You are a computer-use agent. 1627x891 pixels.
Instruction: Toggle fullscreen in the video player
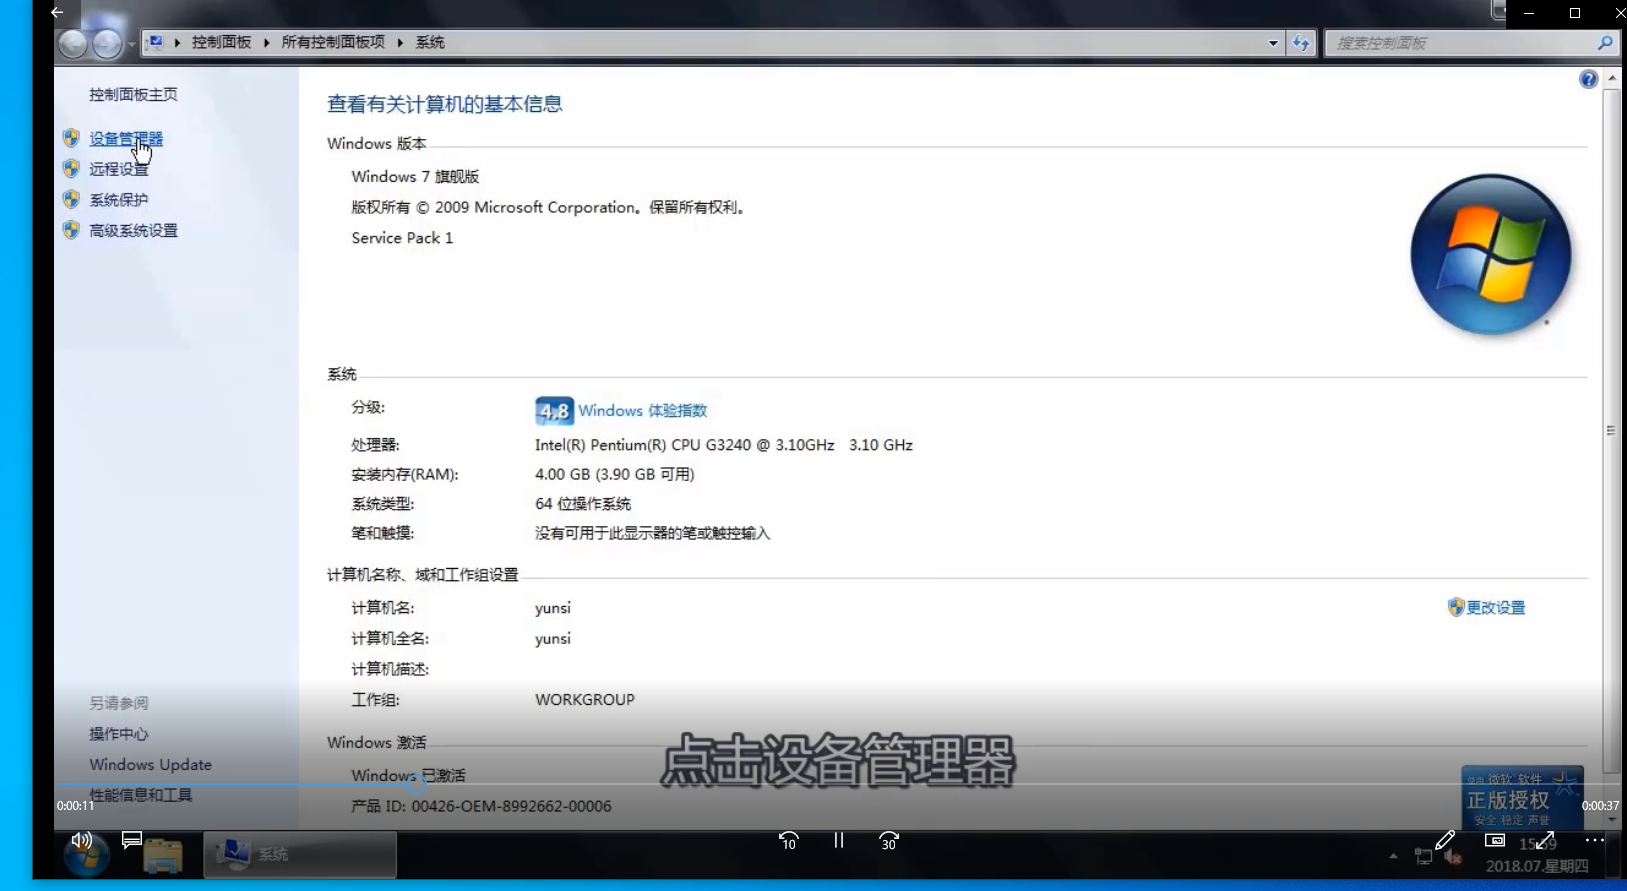pyautogui.click(x=1545, y=840)
